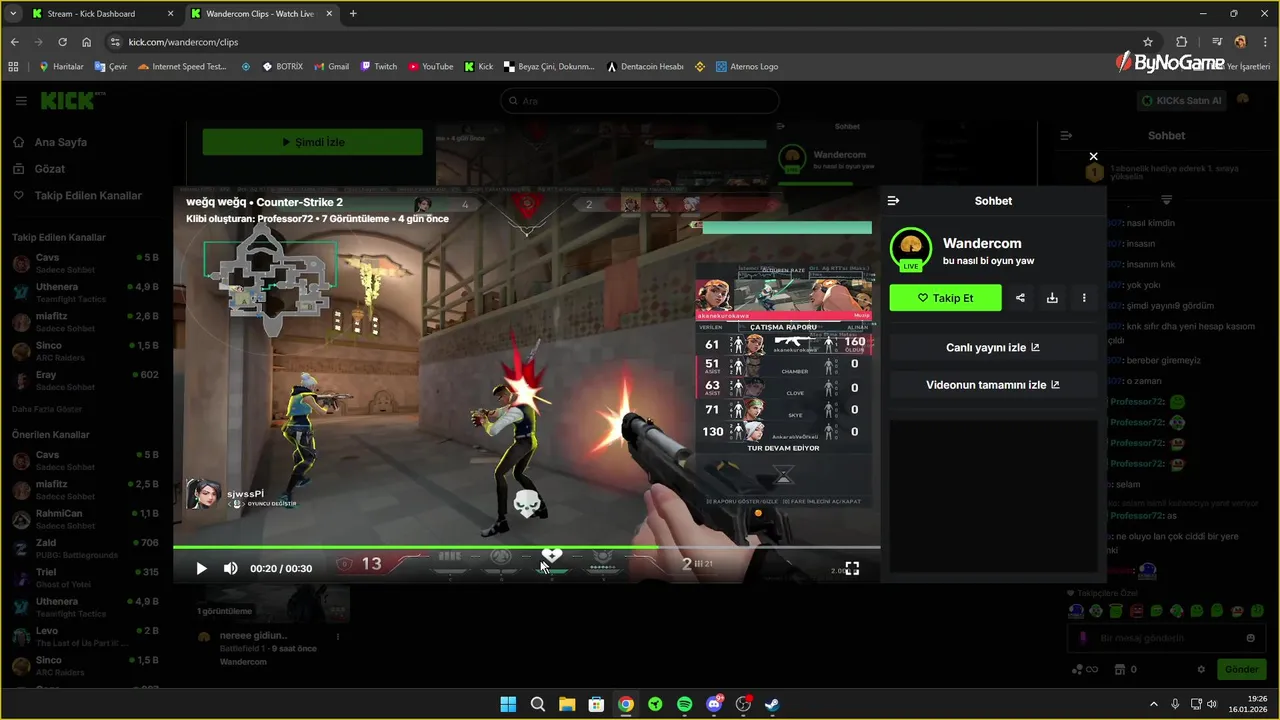The height and width of the screenshot is (720, 1280).
Task: Collapse the background Sohbet chat panel
Action: (1066, 135)
